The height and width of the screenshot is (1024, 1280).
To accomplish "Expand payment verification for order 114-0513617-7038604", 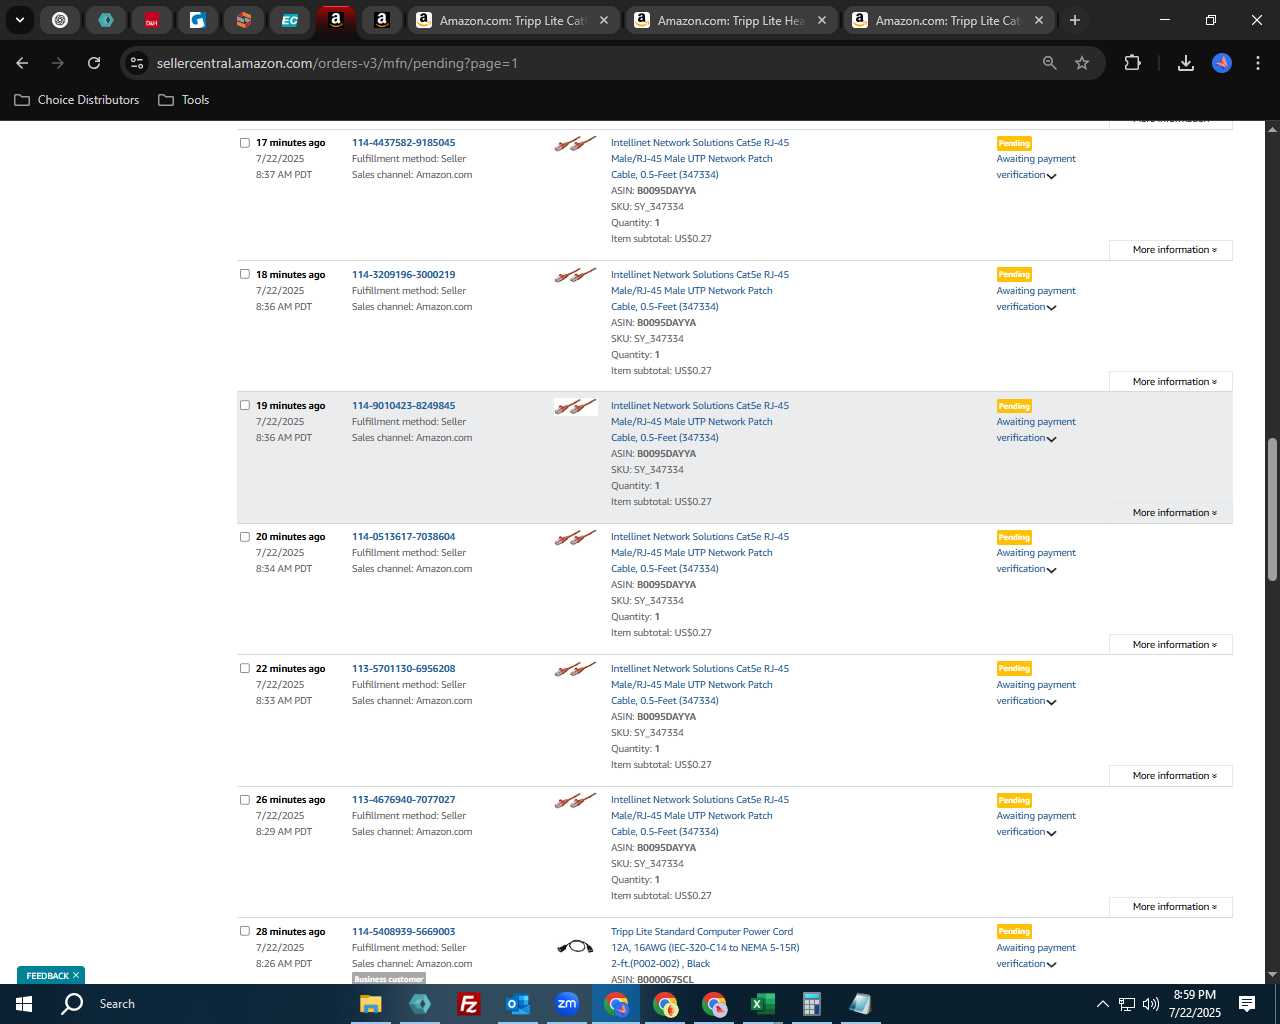I will coord(1051,570).
